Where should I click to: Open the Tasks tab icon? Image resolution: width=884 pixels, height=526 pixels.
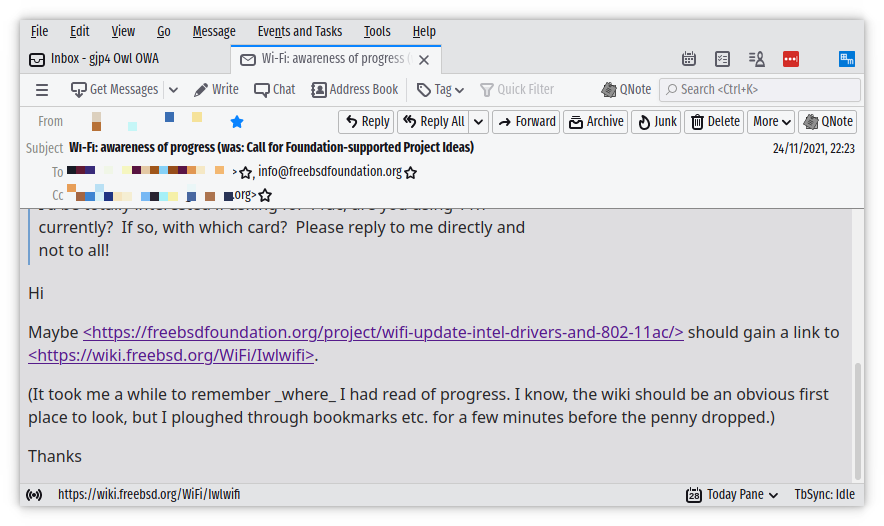tap(722, 59)
